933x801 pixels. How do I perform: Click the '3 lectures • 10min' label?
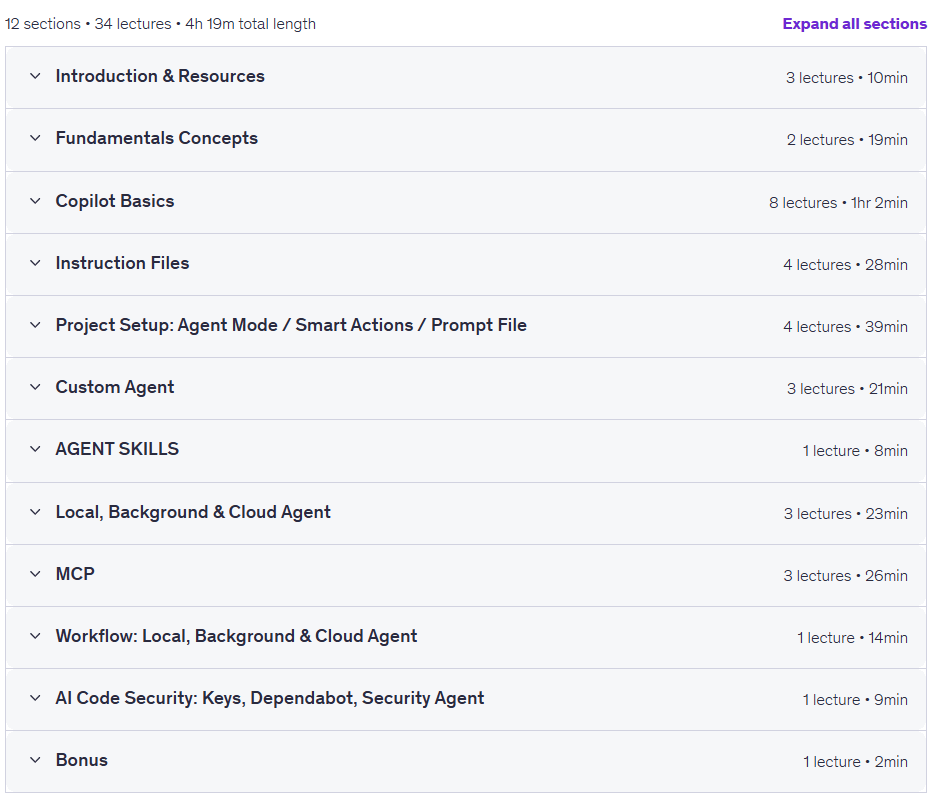[847, 77]
